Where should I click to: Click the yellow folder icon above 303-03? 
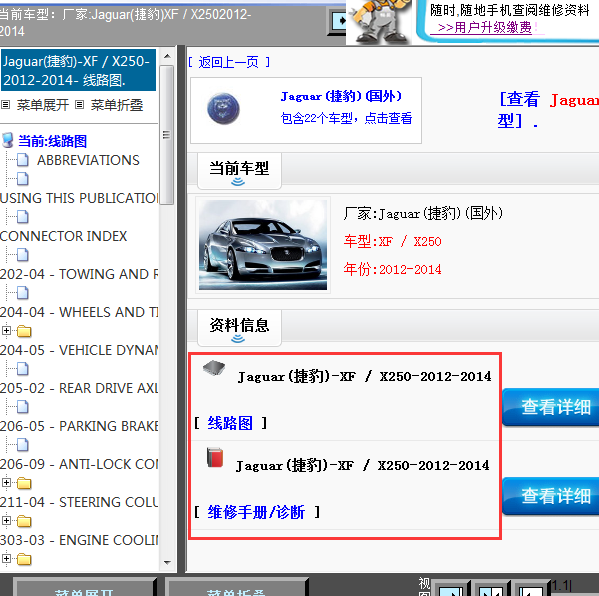pos(24,521)
